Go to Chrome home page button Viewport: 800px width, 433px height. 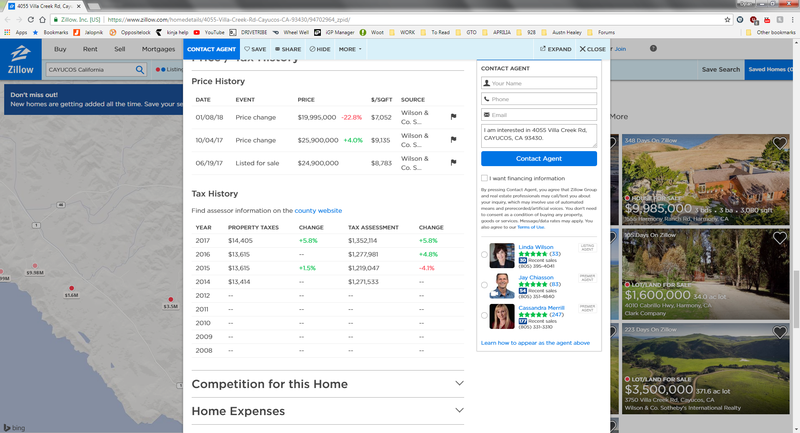point(42,19)
